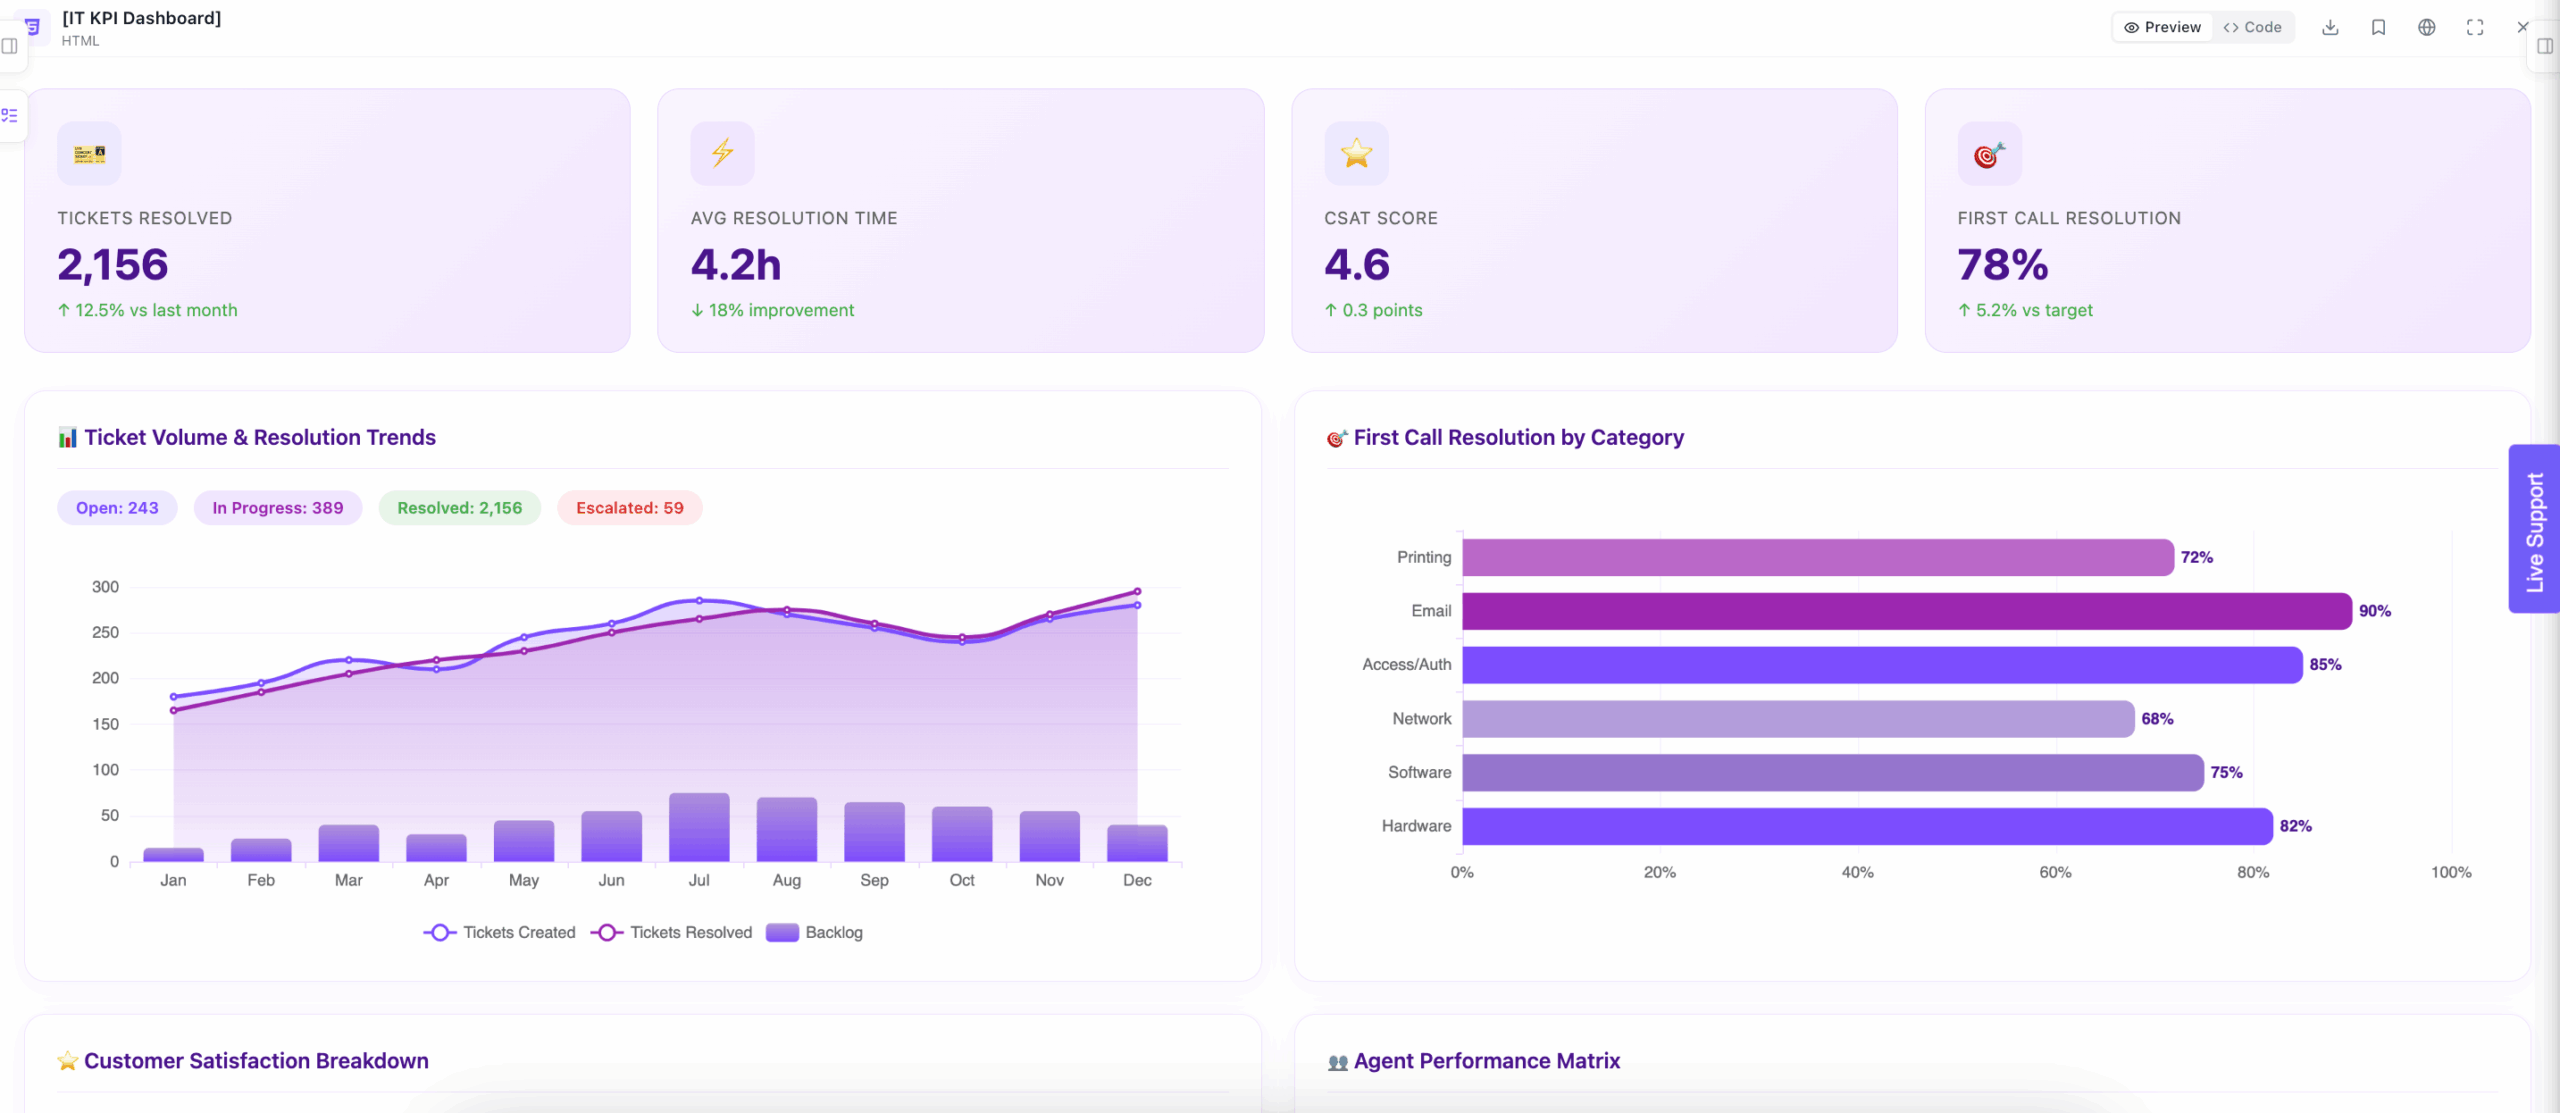The height and width of the screenshot is (1113, 2560).
Task: Toggle the left sidebar panel icon
Action: (x=10, y=46)
